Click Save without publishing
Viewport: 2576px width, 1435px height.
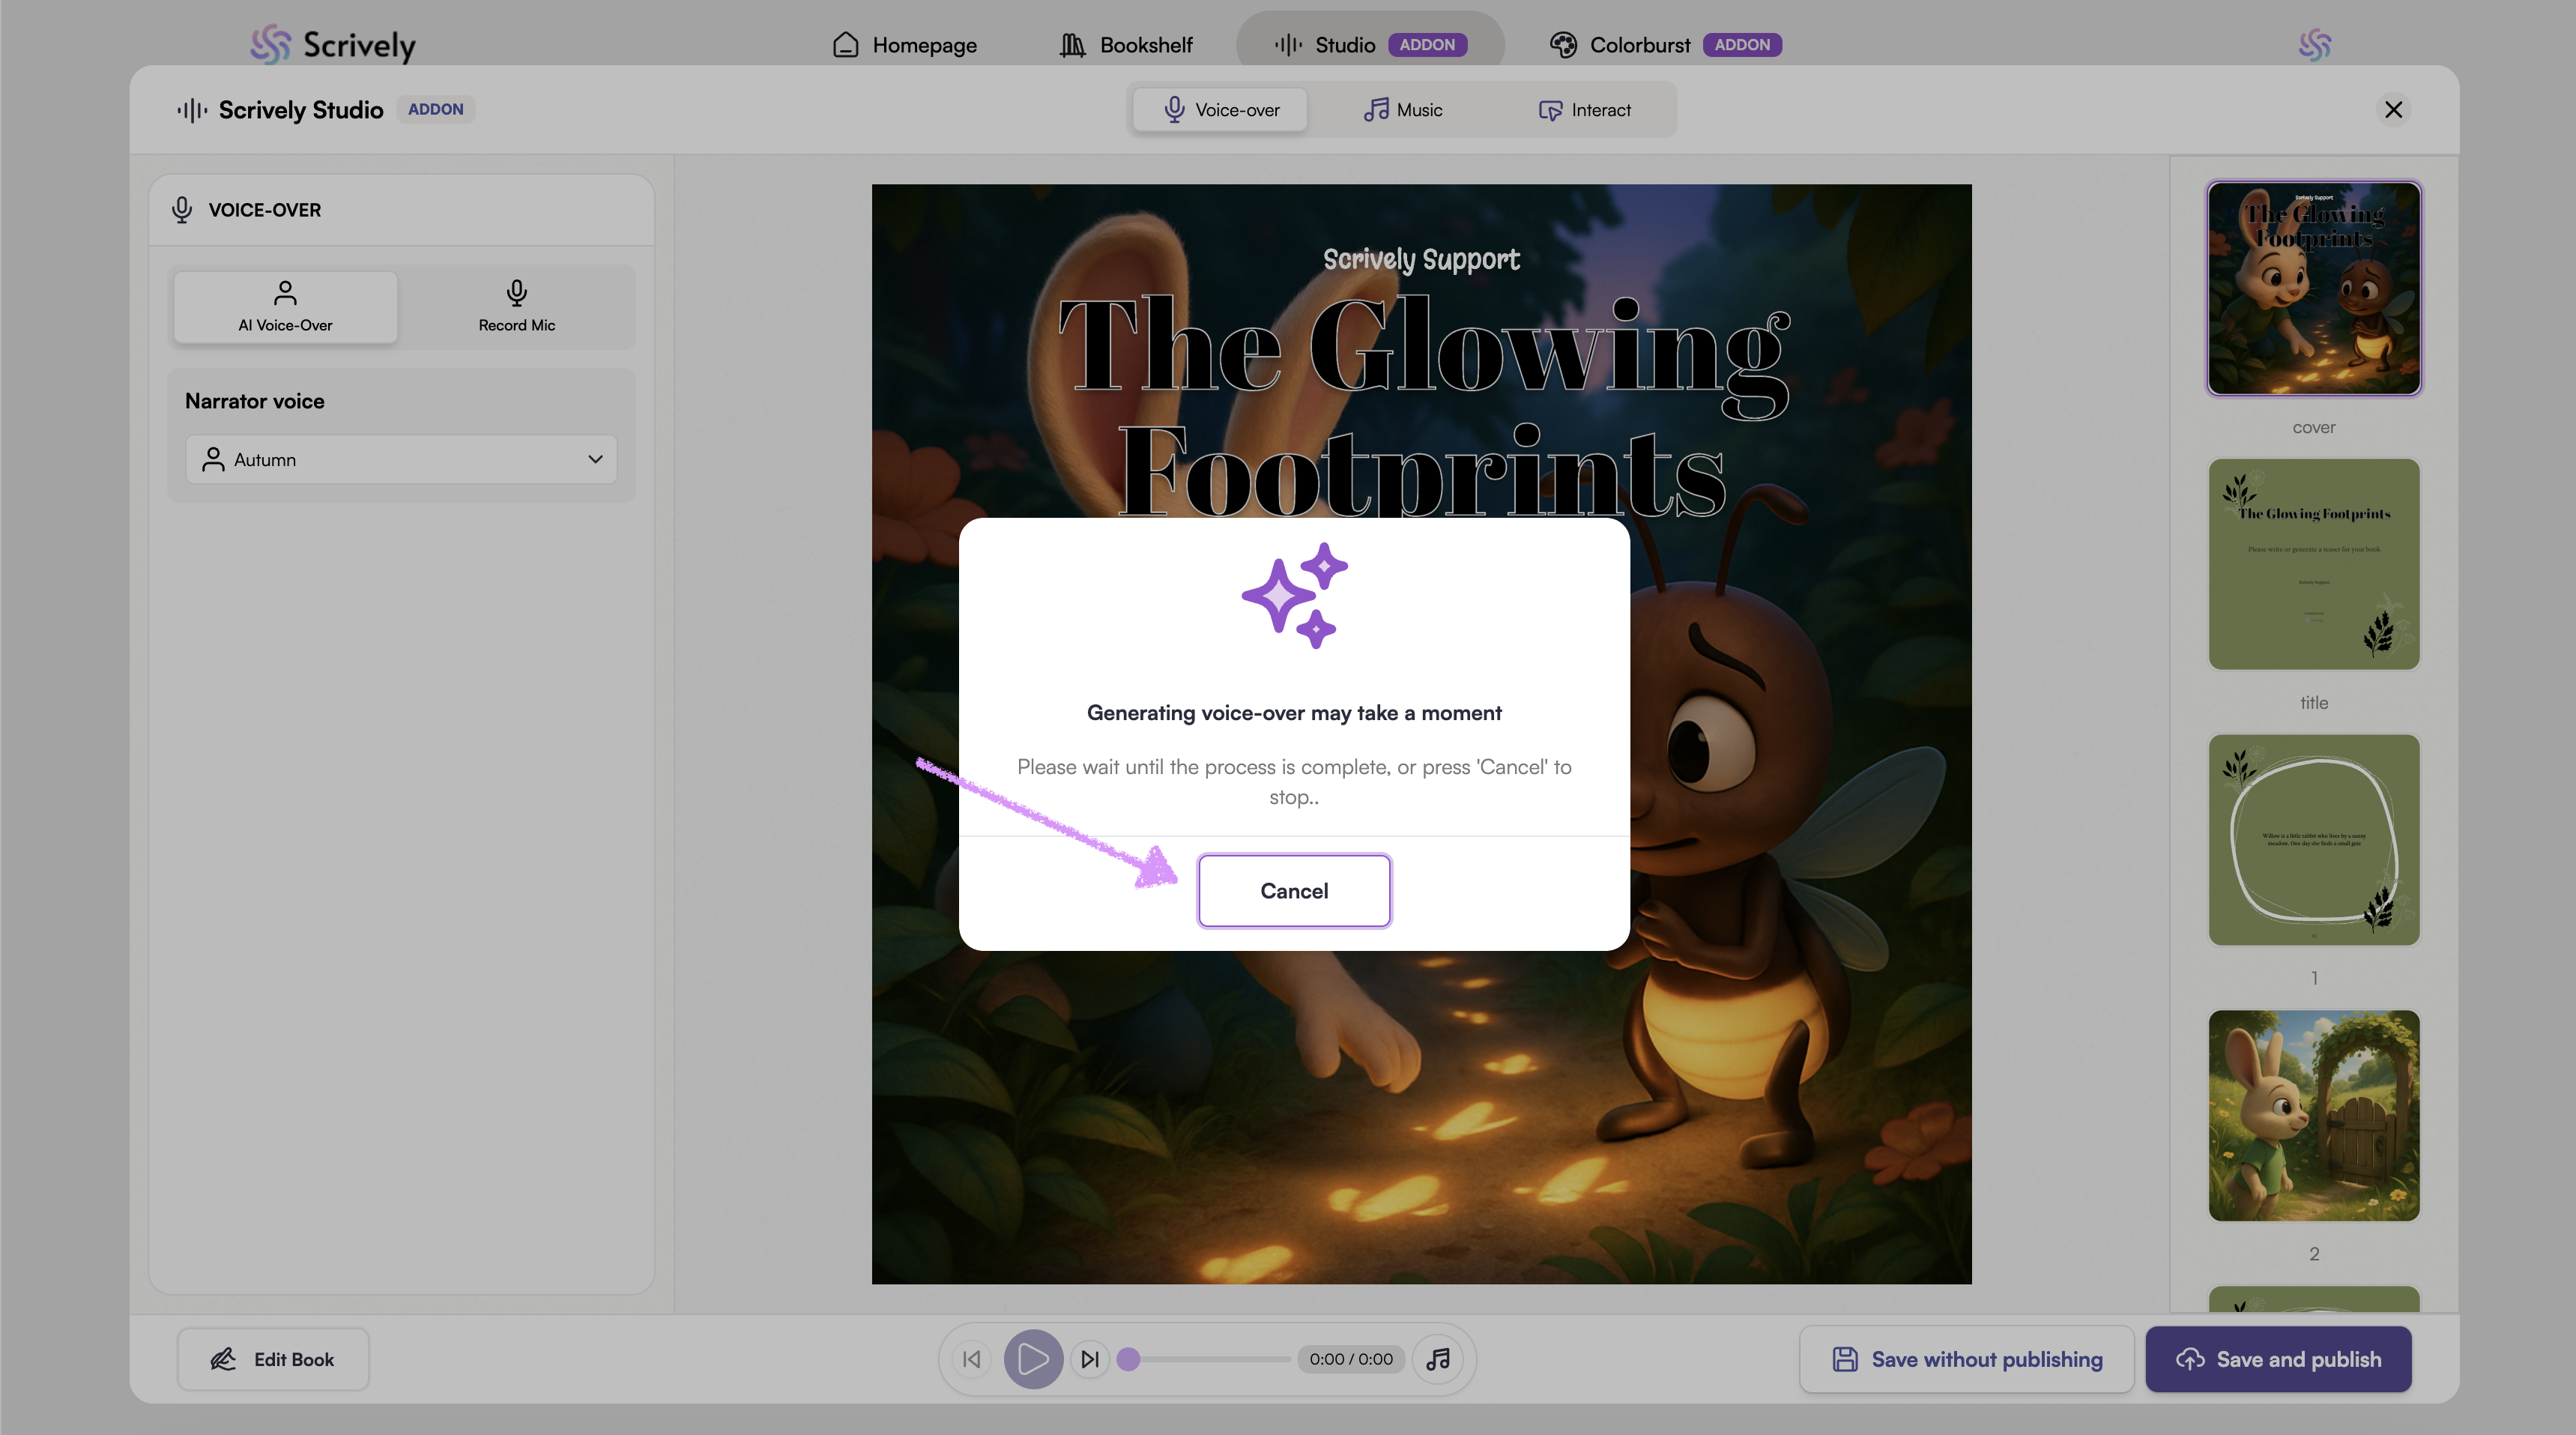1966,1359
